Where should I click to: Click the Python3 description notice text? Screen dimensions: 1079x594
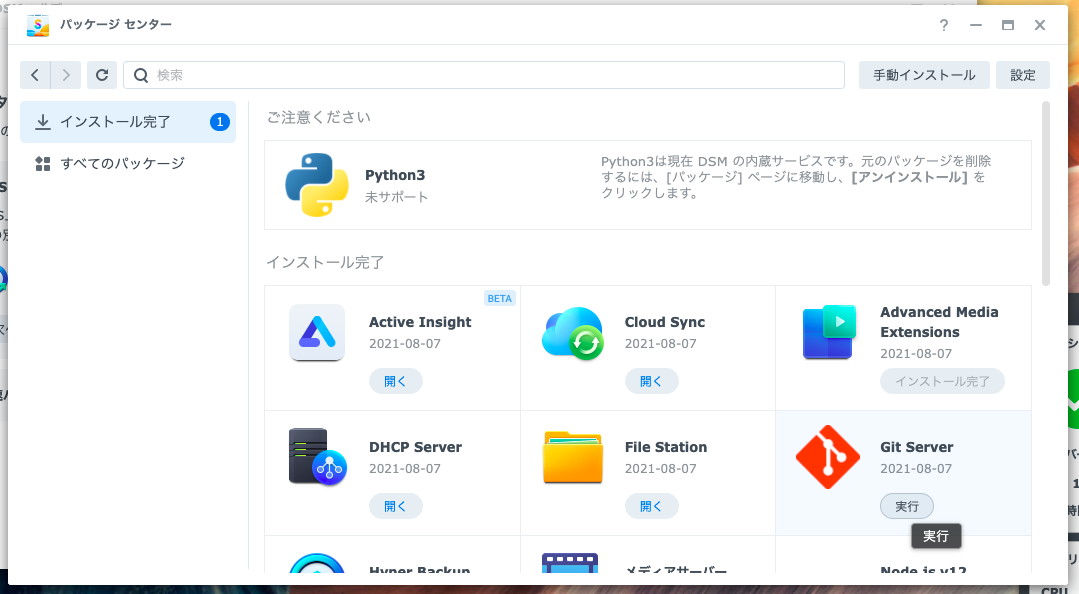tap(796, 177)
